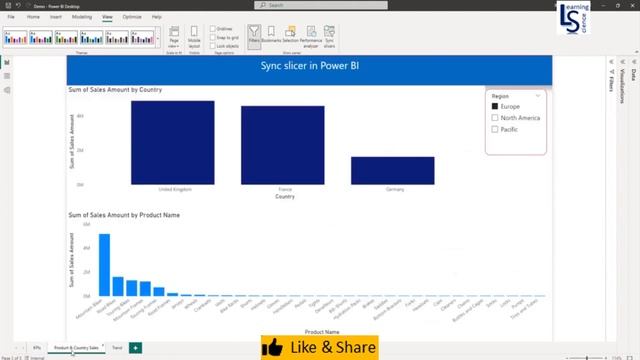Viewport: 640px width, 360px height.
Task: Toggle the Filters pane button
Action: coord(254,36)
